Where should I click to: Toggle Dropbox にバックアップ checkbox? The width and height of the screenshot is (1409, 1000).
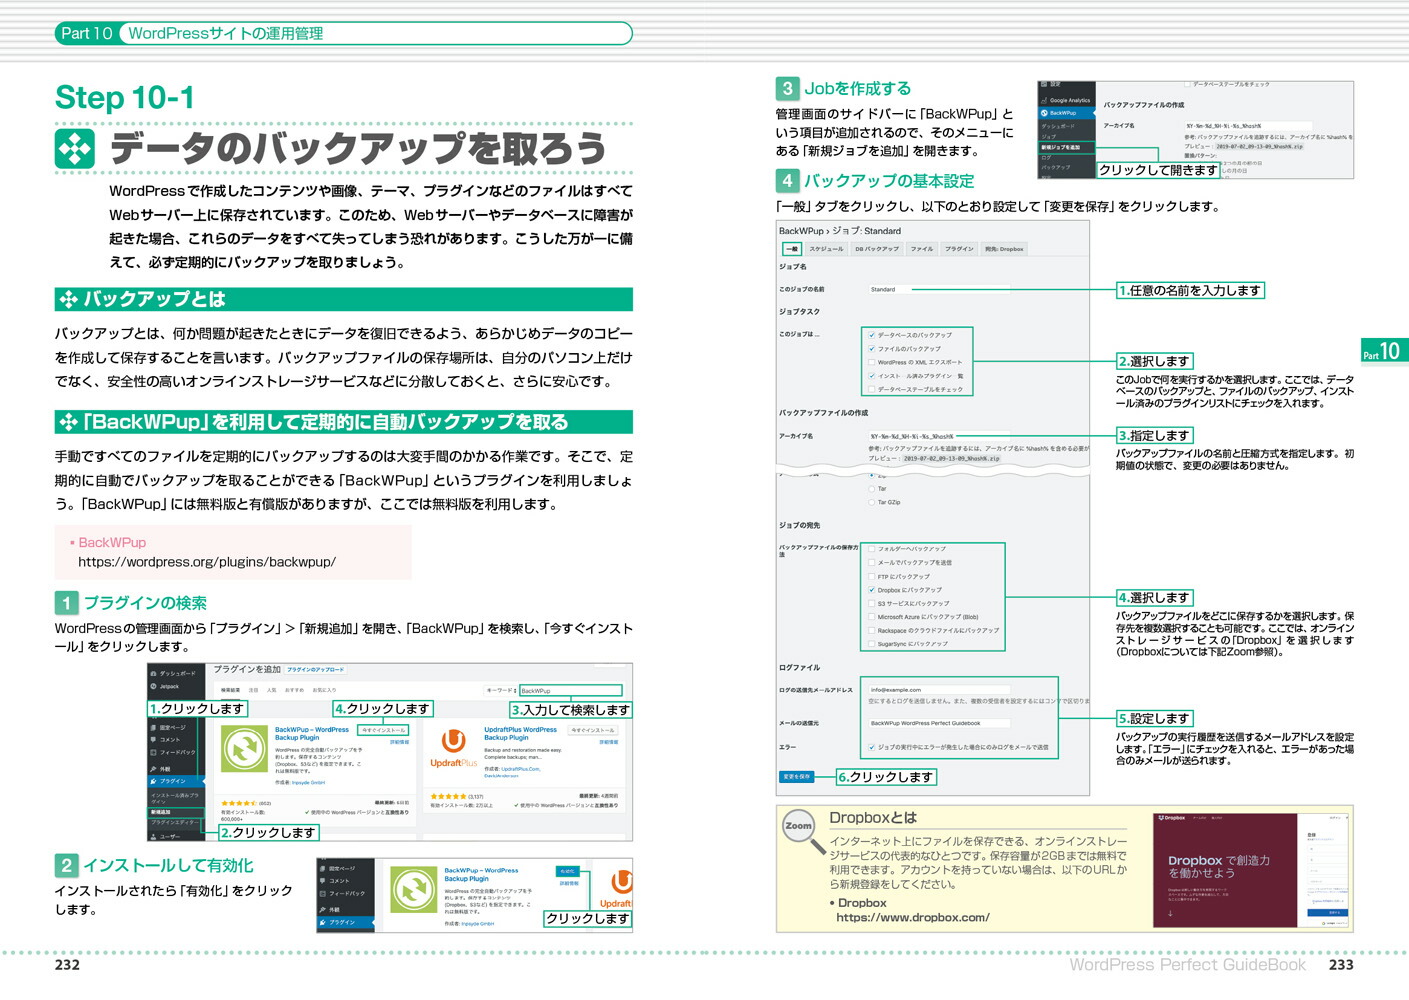pyautogui.click(x=872, y=590)
